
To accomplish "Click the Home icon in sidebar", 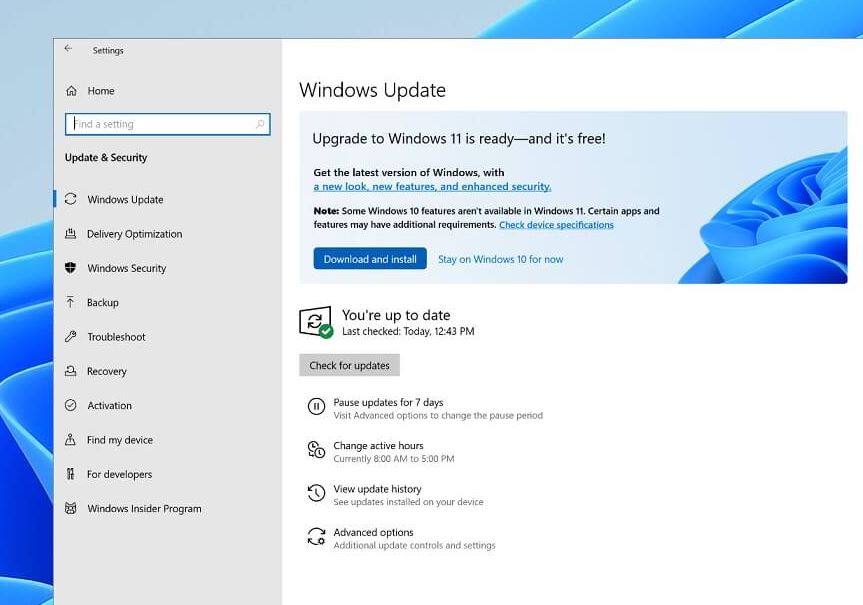I will pos(71,91).
